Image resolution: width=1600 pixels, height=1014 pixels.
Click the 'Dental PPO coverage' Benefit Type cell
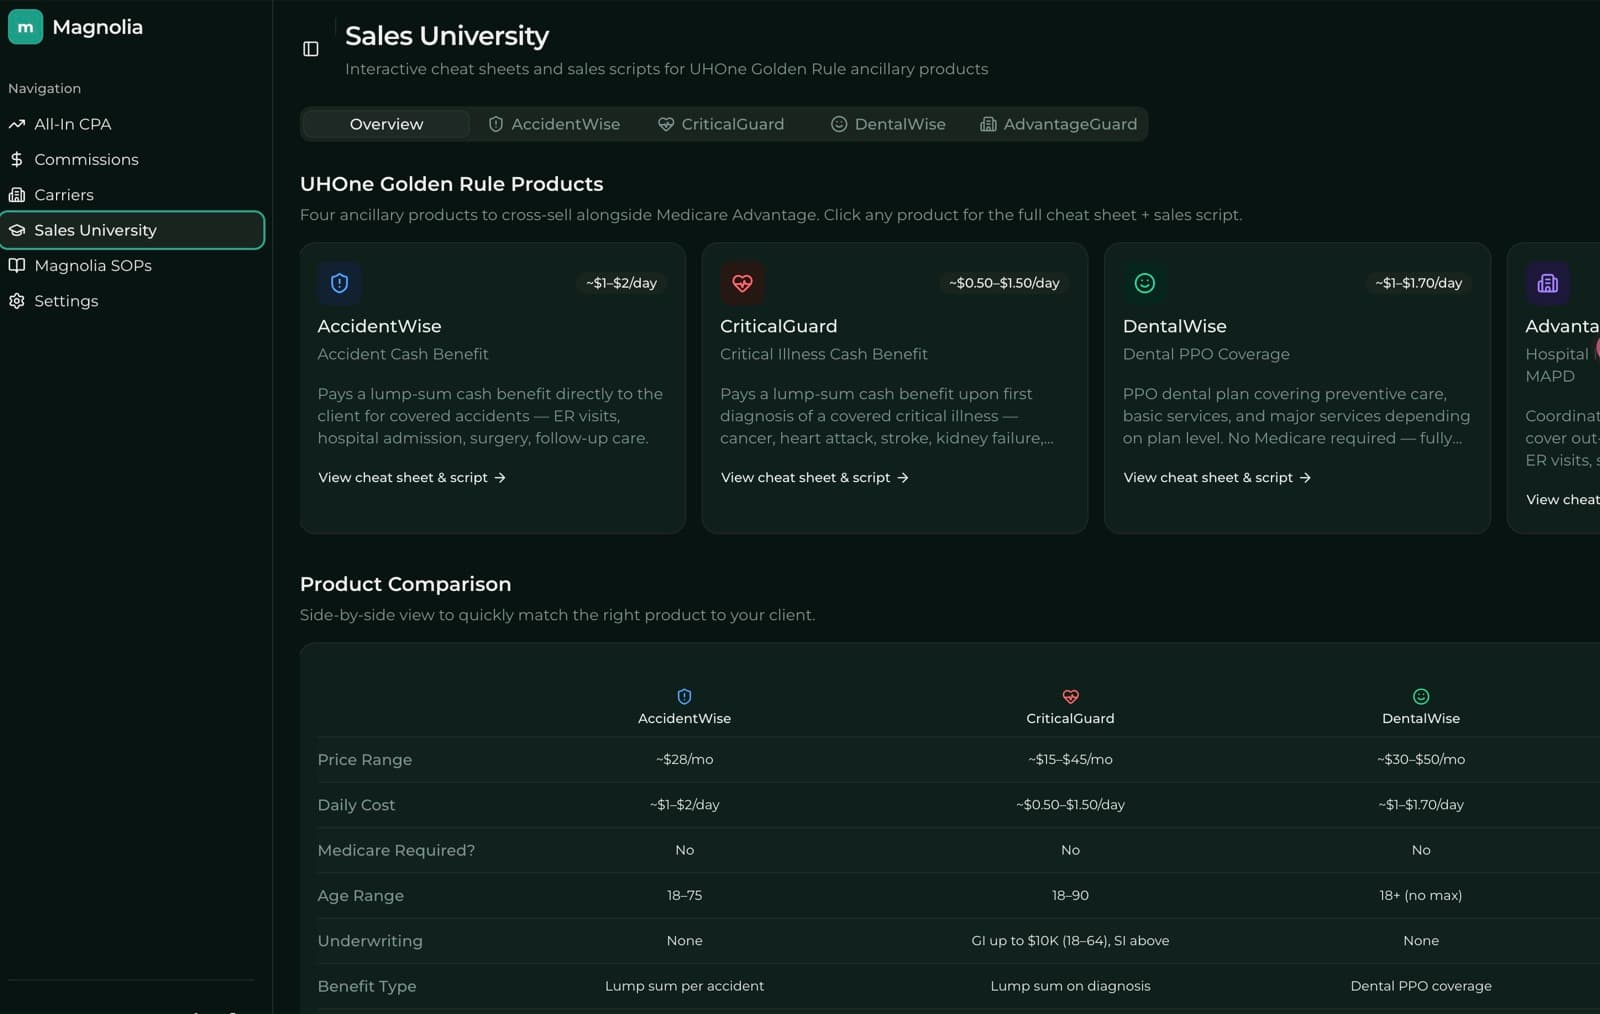1421,986
